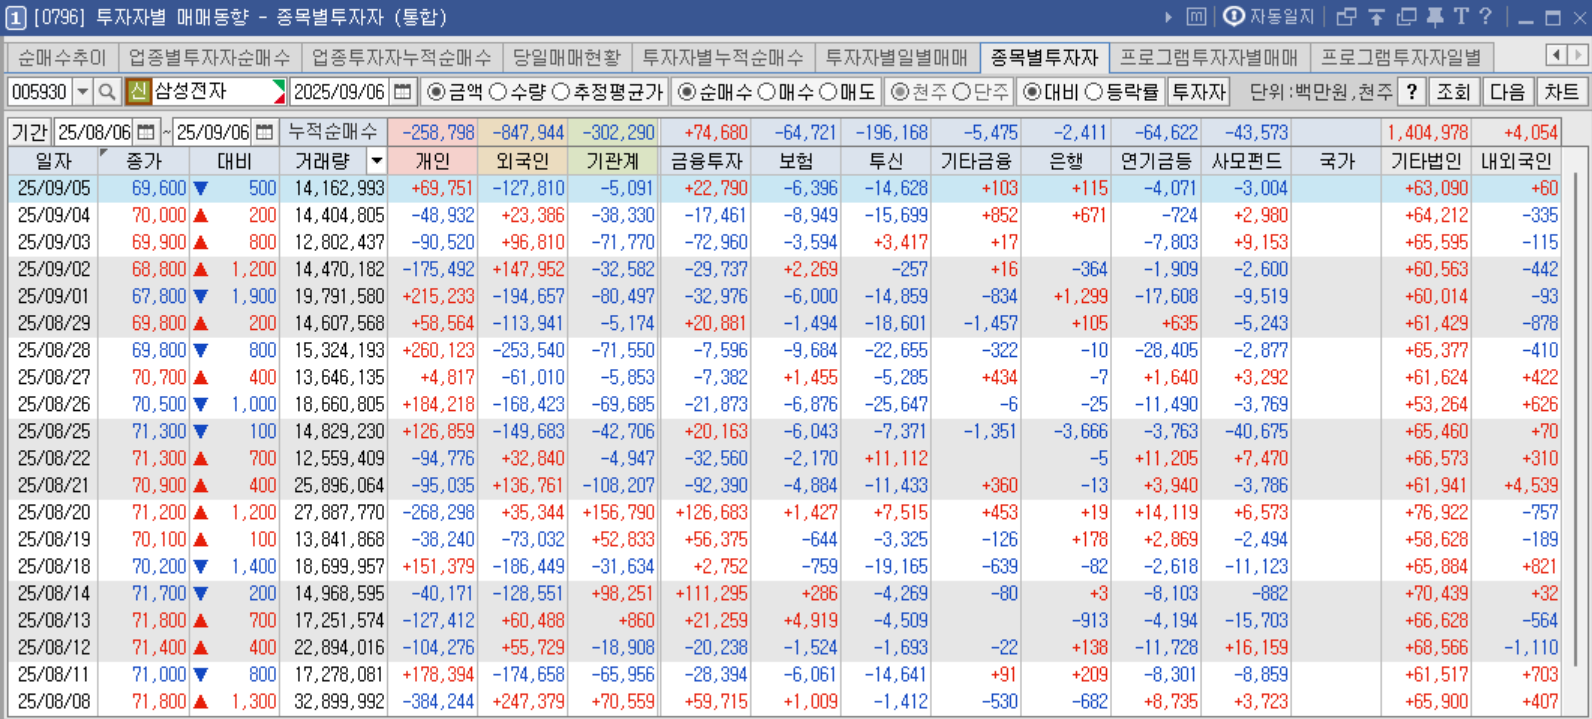
Task: Switch to the 투자자별누적순매수 tab
Action: 723,58
